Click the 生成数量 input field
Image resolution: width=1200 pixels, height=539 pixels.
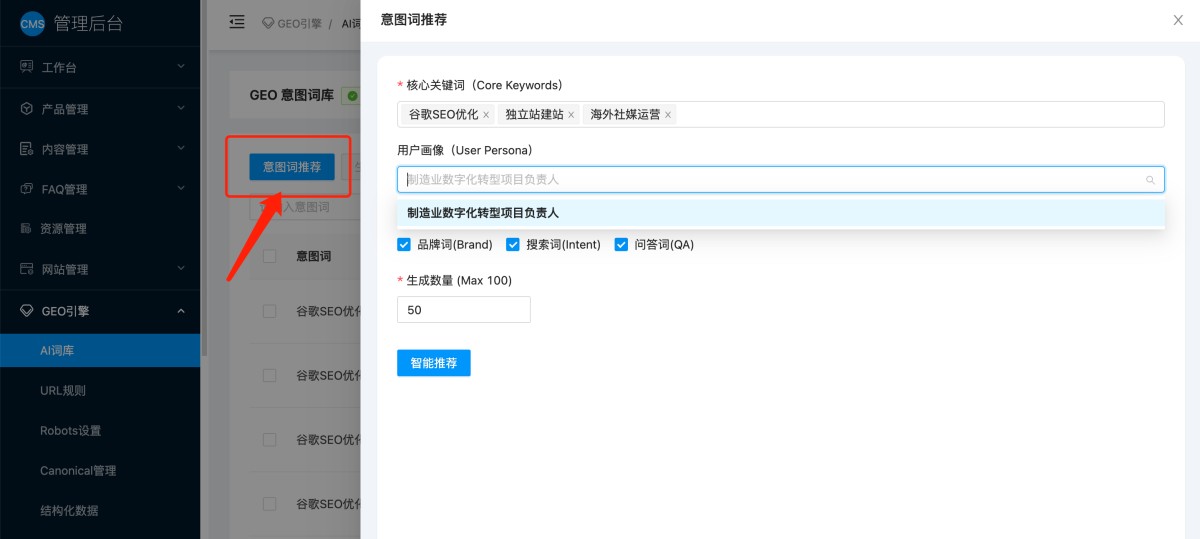pyautogui.click(x=463, y=310)
